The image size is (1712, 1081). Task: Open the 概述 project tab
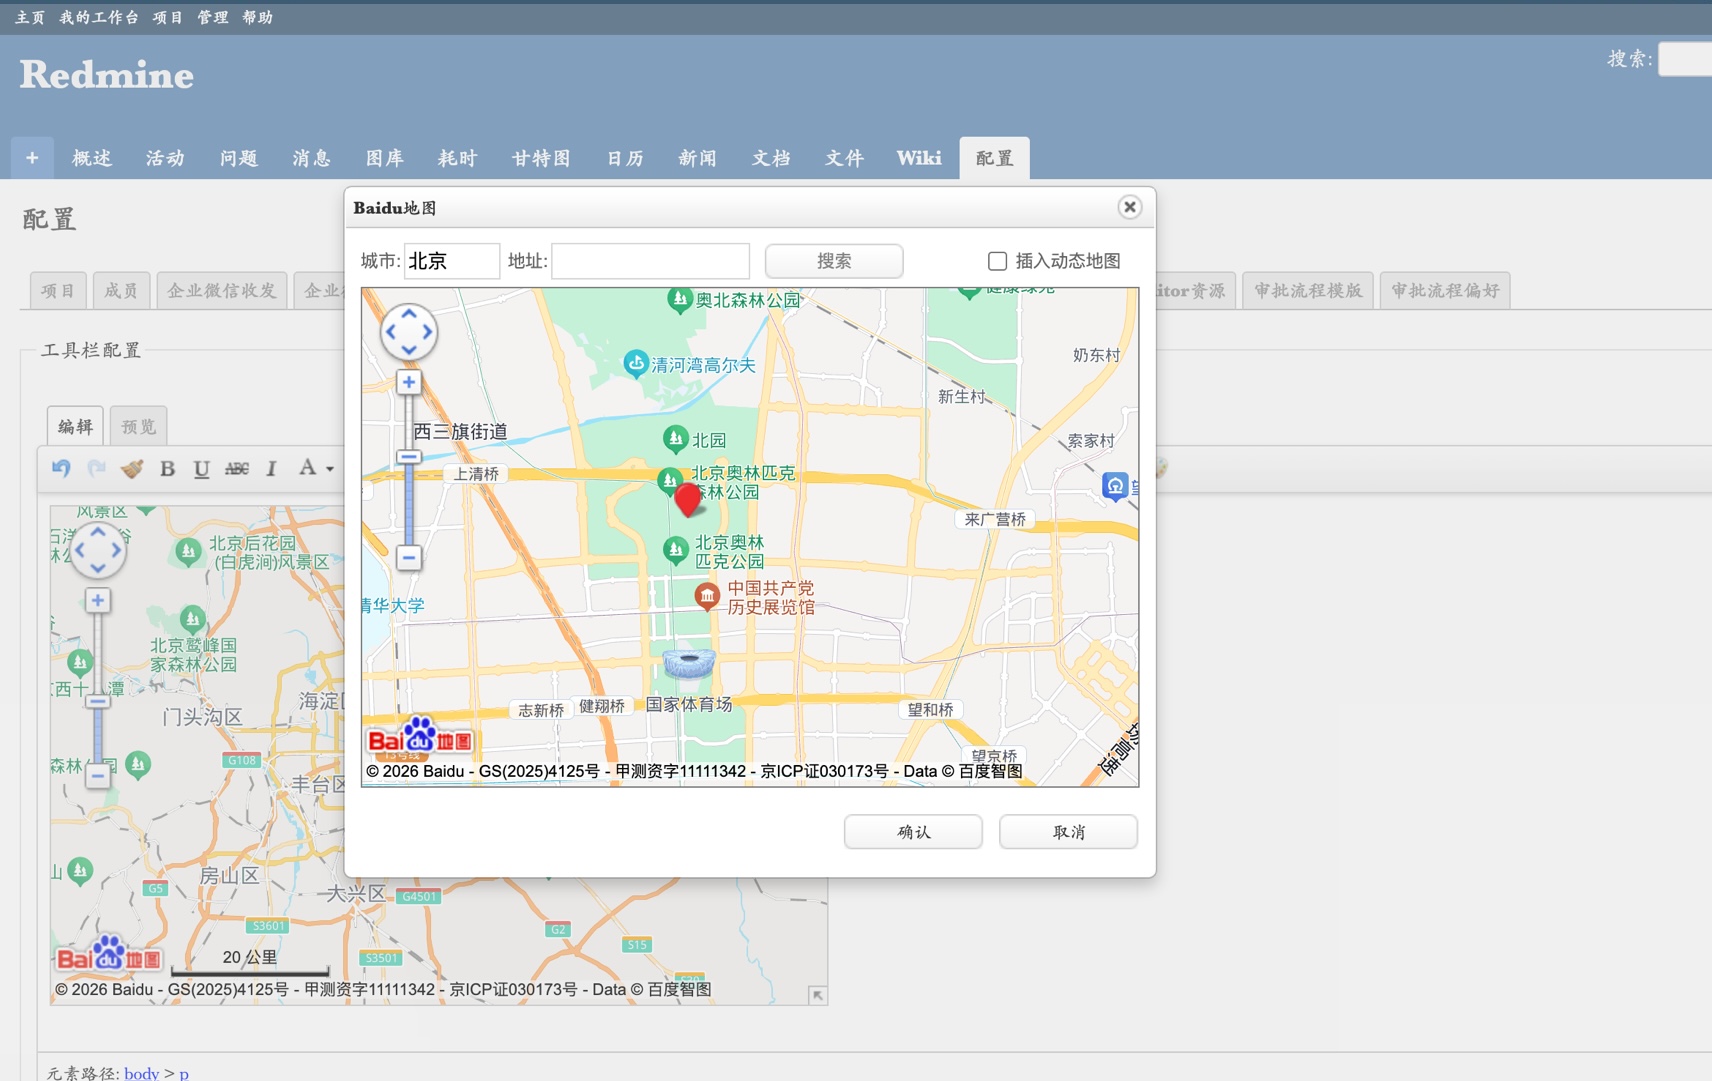coord(92,158)
